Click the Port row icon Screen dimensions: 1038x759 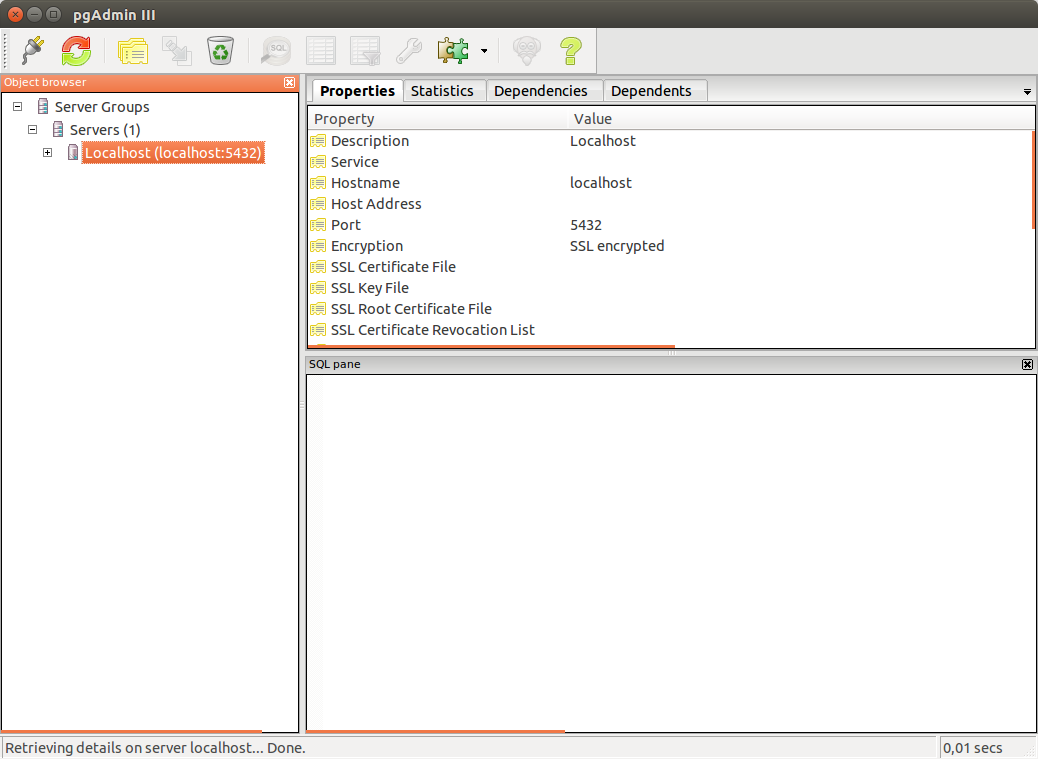coord(318,225)
